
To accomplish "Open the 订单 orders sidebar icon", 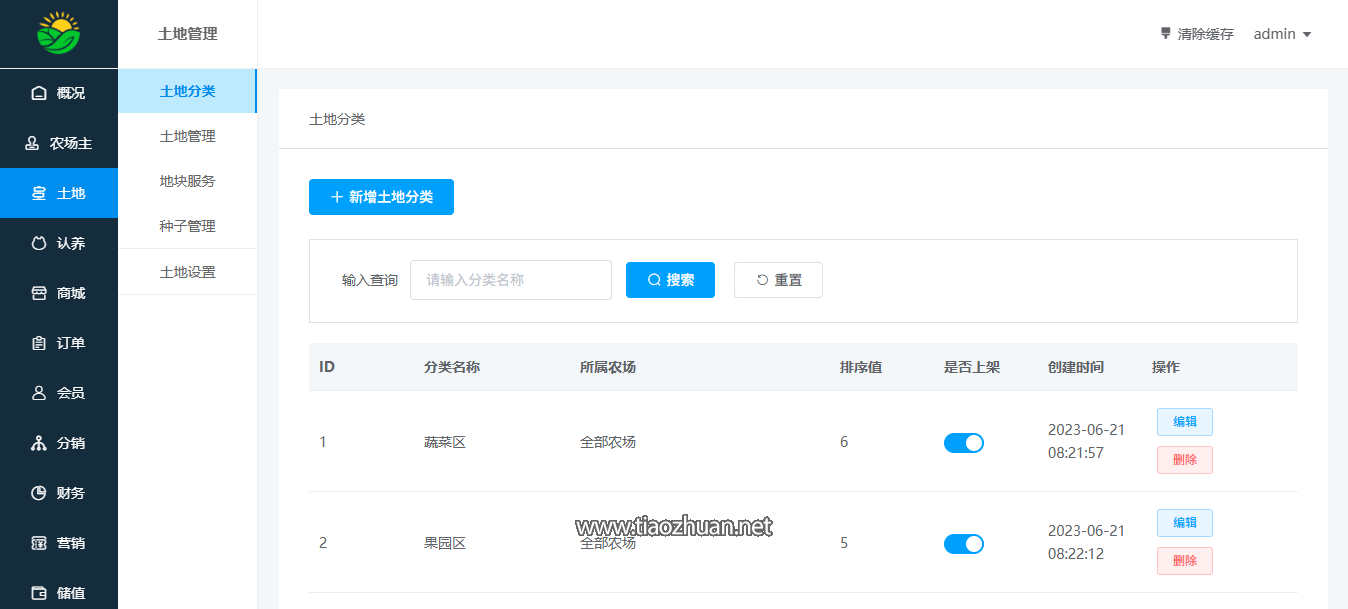I will 39,343.
